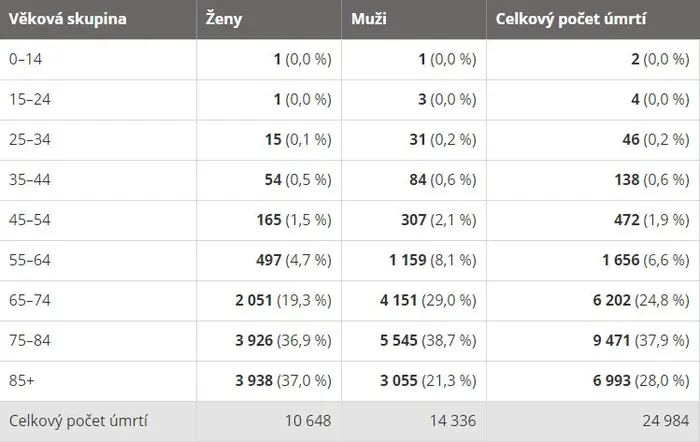The image size is (700, 442).
Task: Click the 35–44 age group label
Action: 29,179
